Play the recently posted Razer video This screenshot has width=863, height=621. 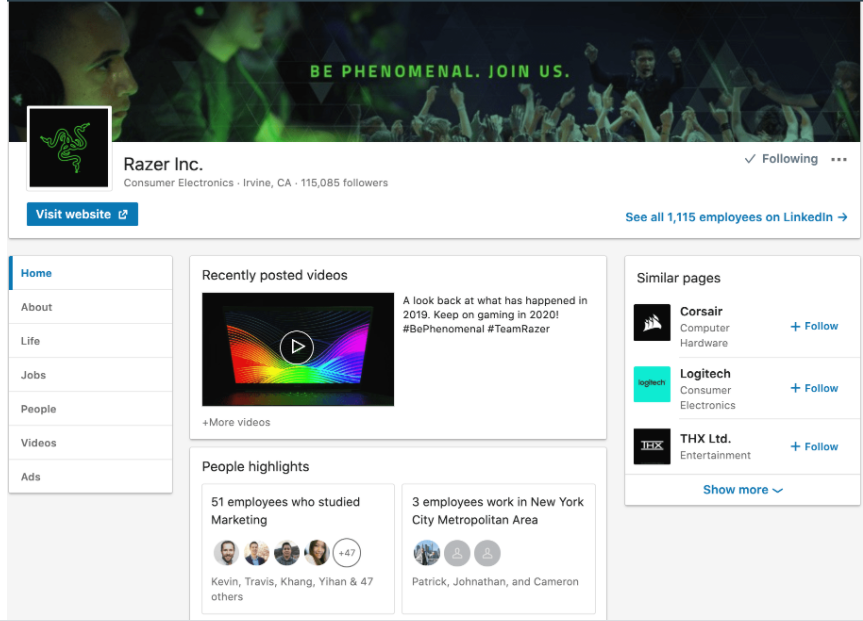coord(297,347)
